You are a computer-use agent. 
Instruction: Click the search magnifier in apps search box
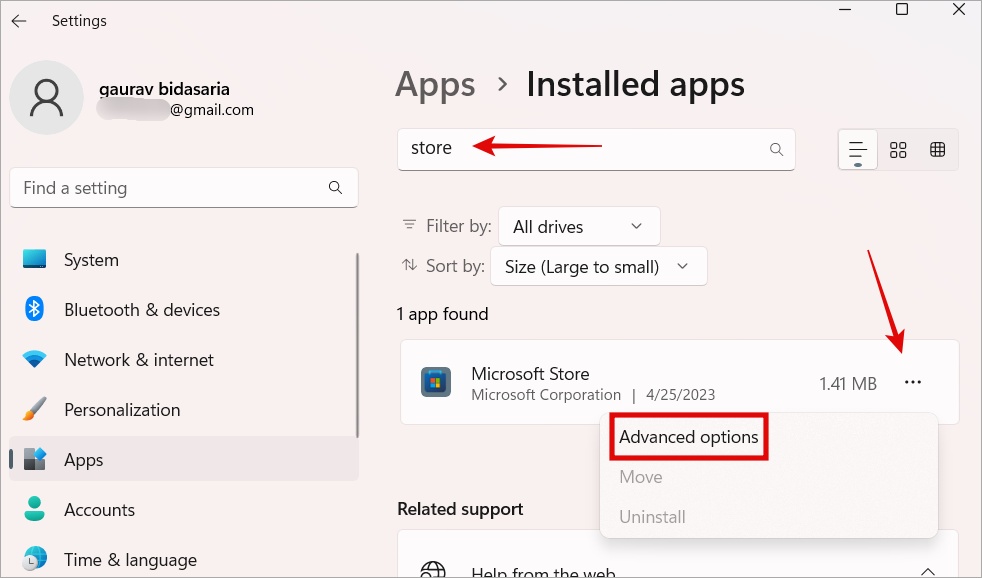776,149
